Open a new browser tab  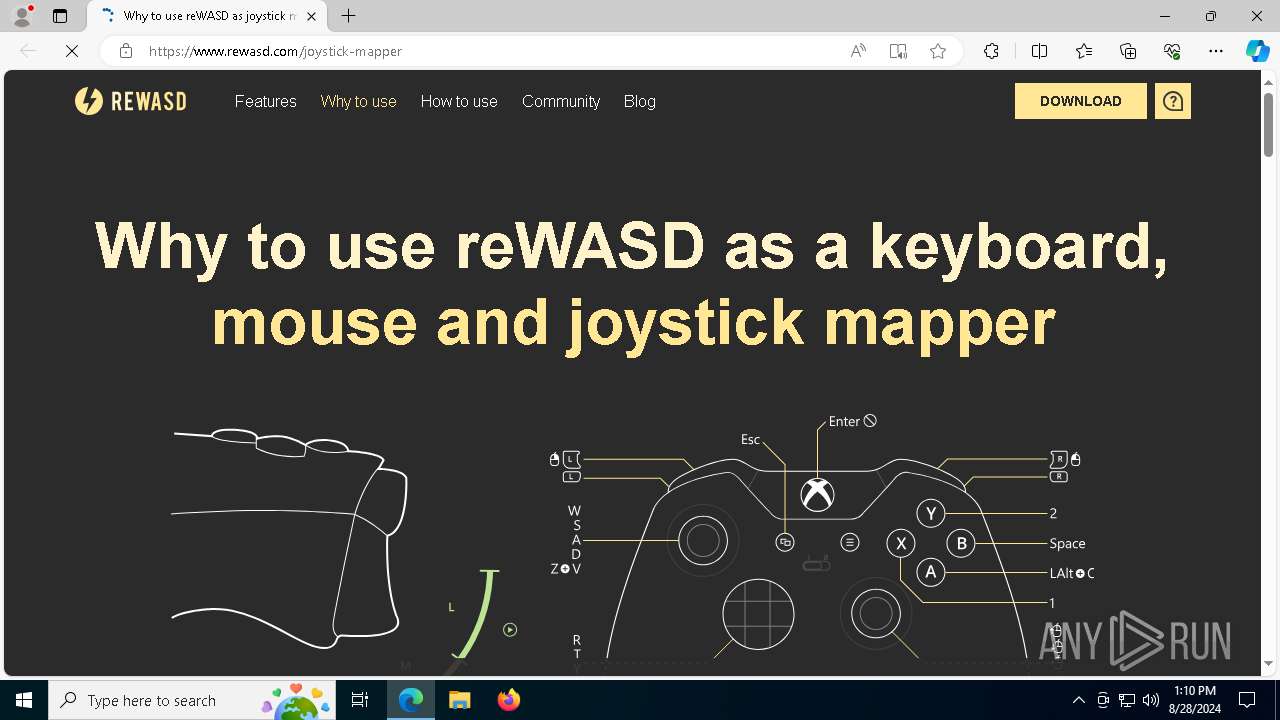click(x=348, y=16)
